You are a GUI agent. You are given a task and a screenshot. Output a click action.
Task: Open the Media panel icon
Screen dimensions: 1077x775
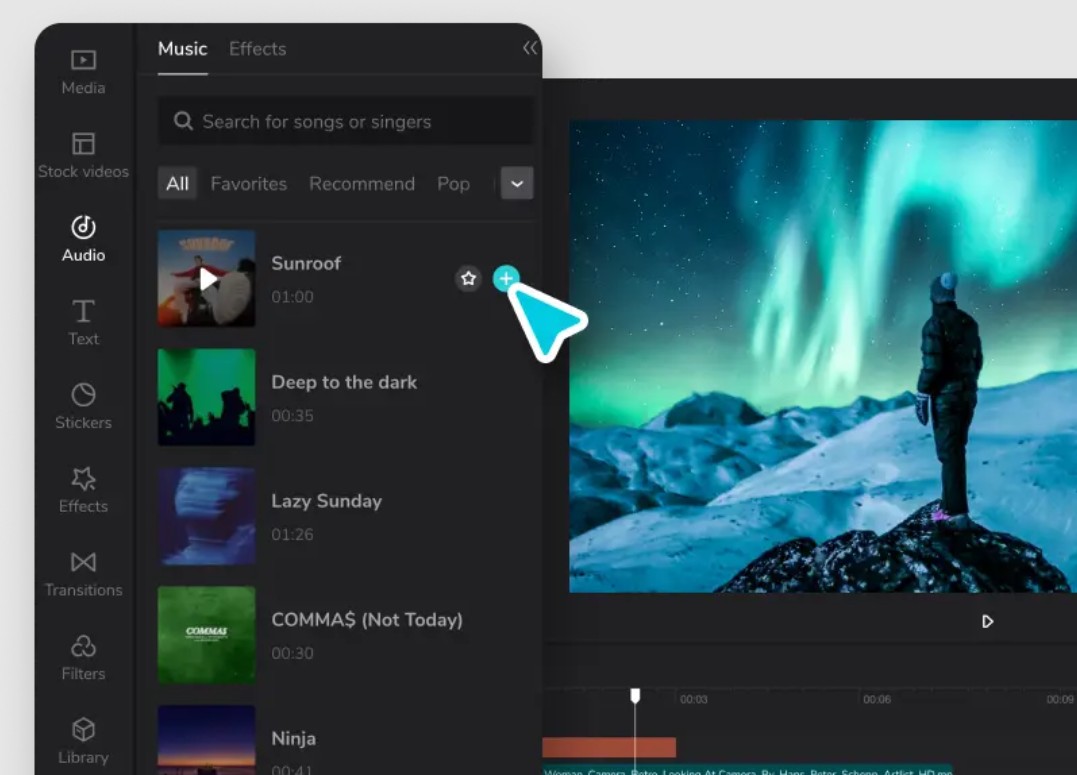(83, 72)
